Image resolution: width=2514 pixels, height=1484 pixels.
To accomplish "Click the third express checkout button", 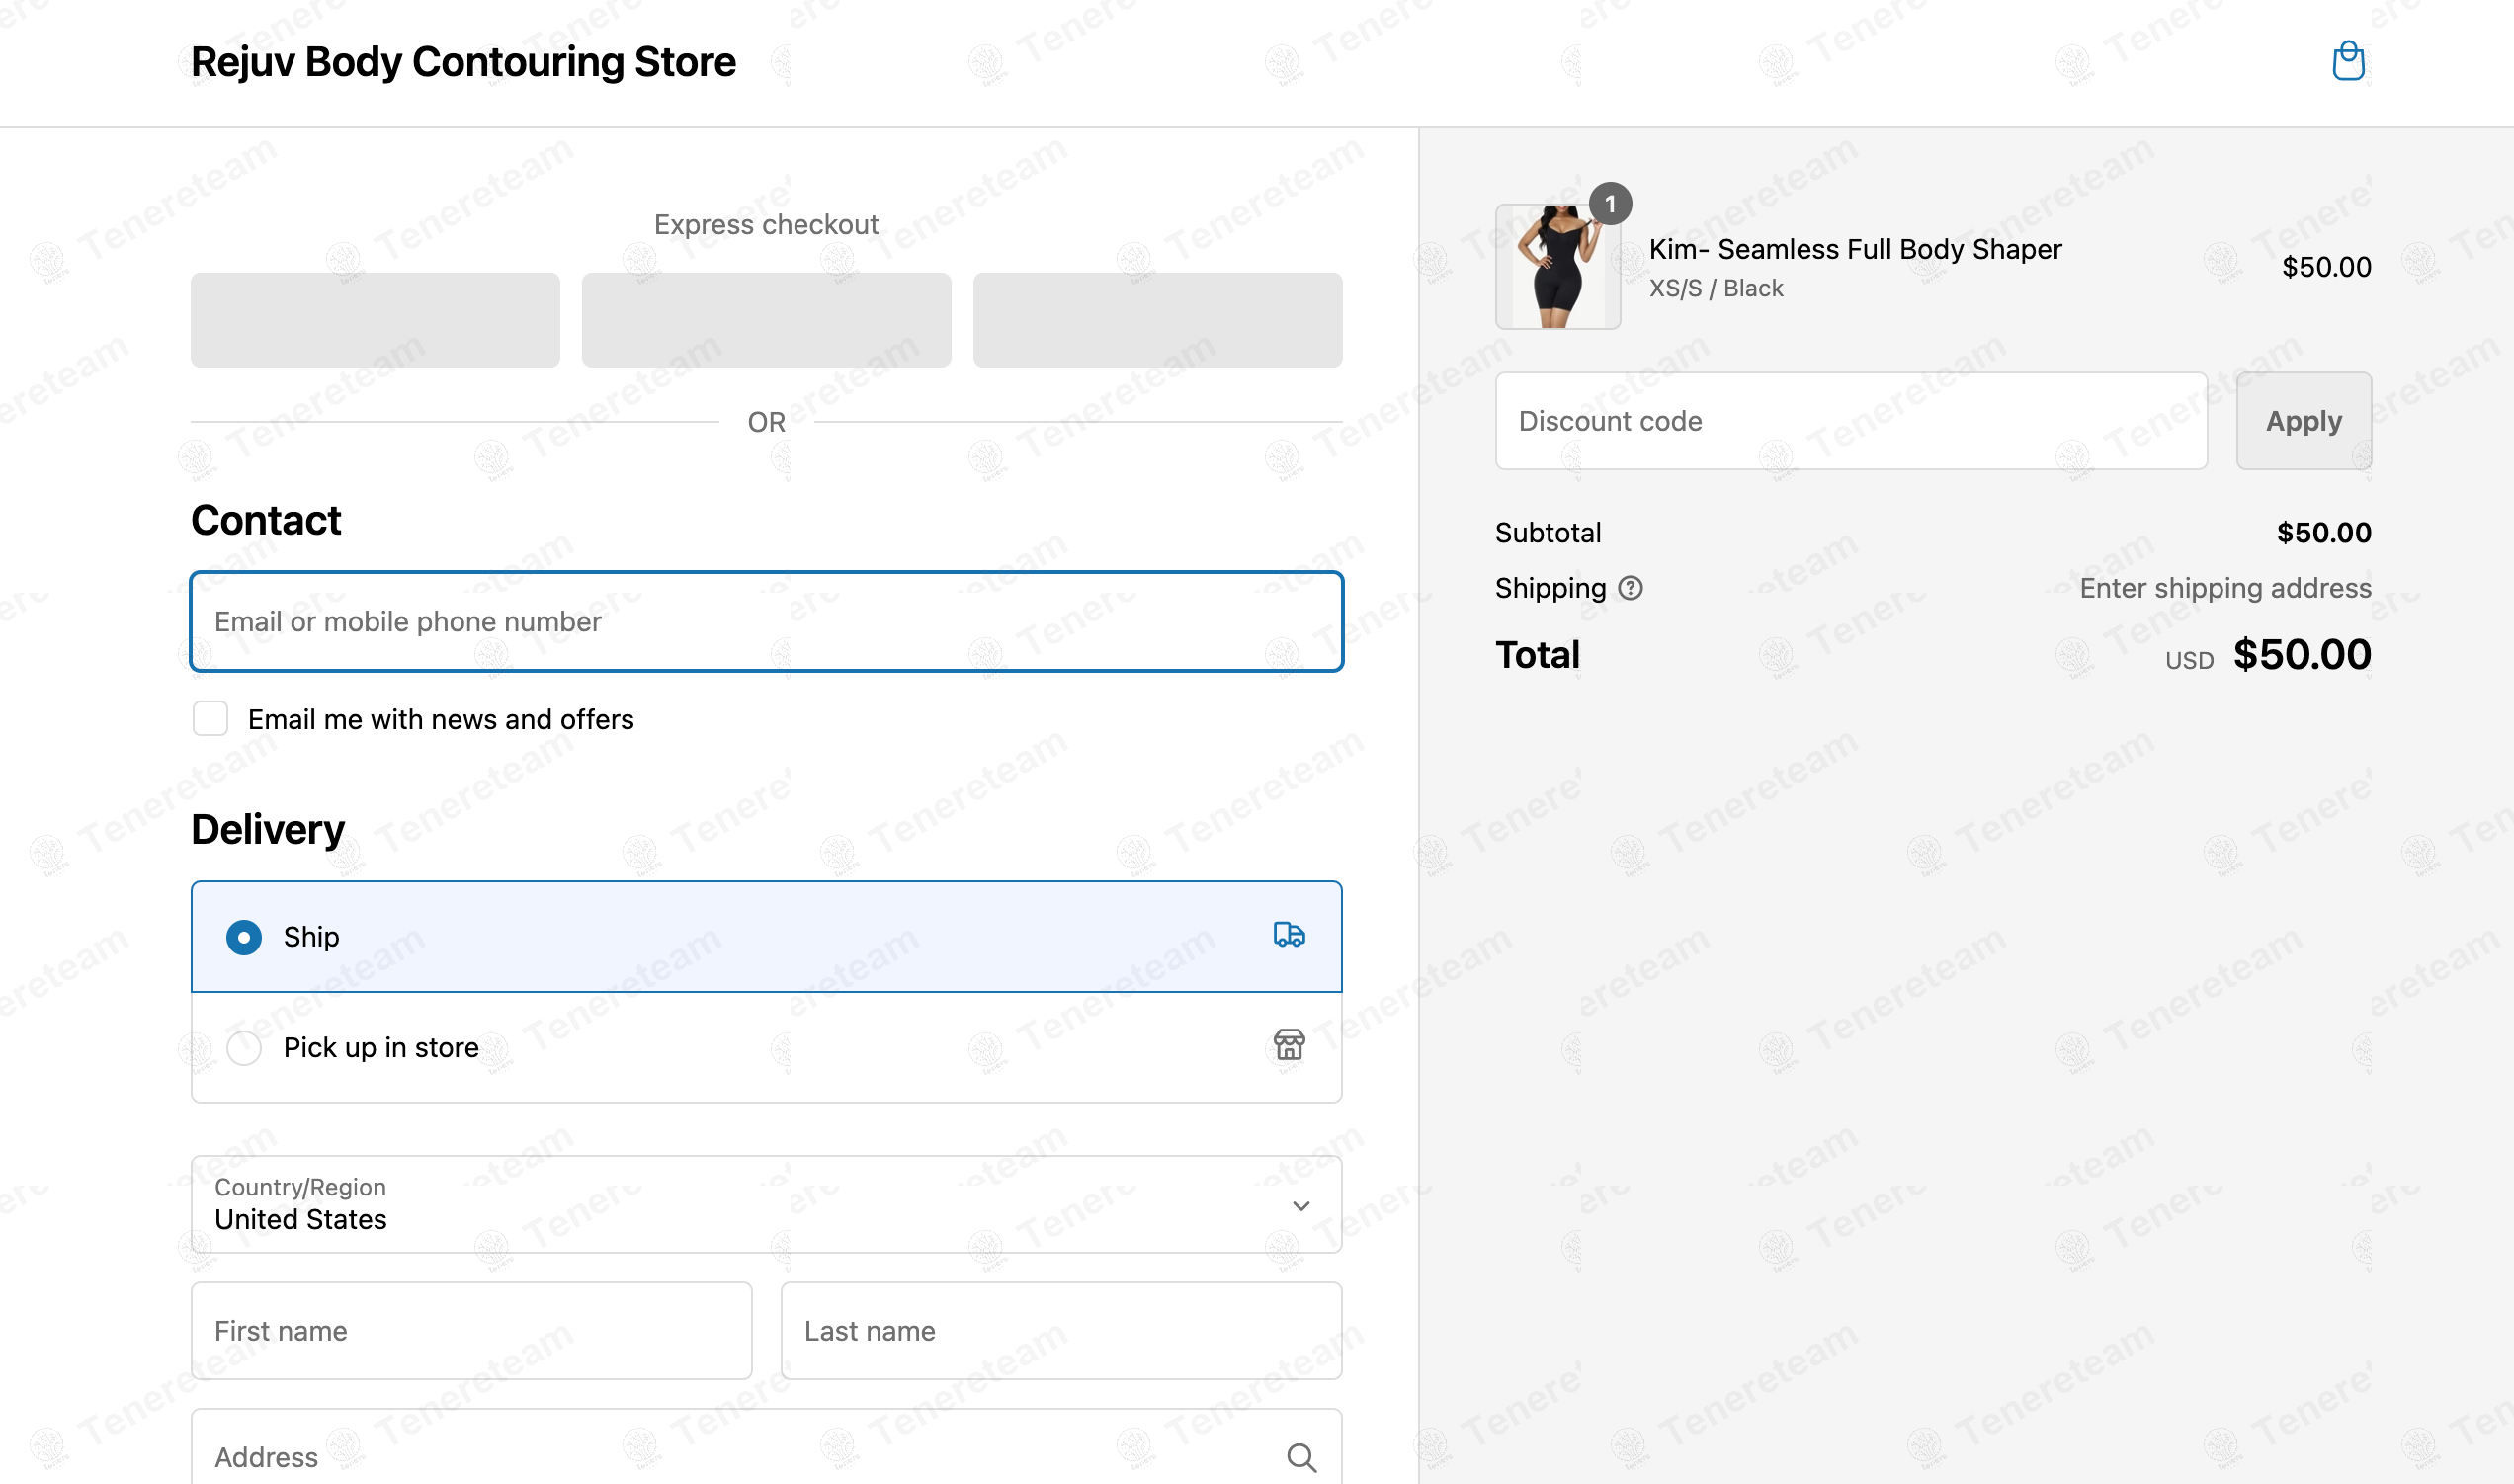I will coord(1157,320).
